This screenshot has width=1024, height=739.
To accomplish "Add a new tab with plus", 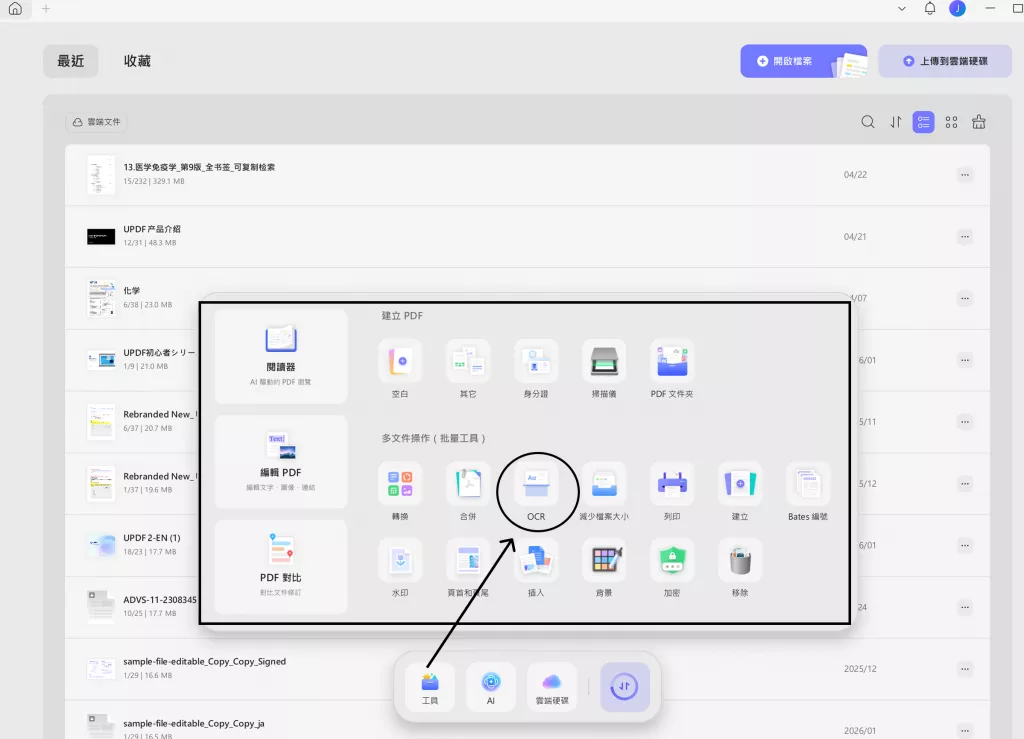I will click(x=46, y=8).
